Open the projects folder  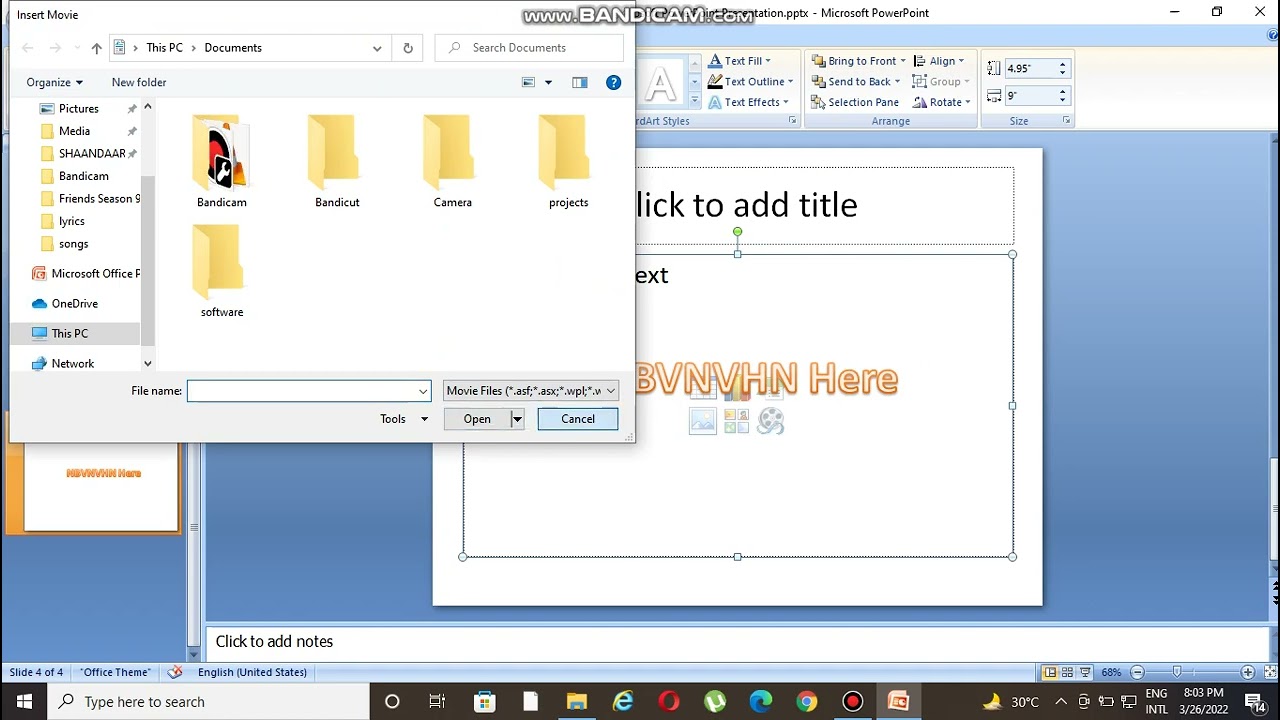(x=568, y=161)
